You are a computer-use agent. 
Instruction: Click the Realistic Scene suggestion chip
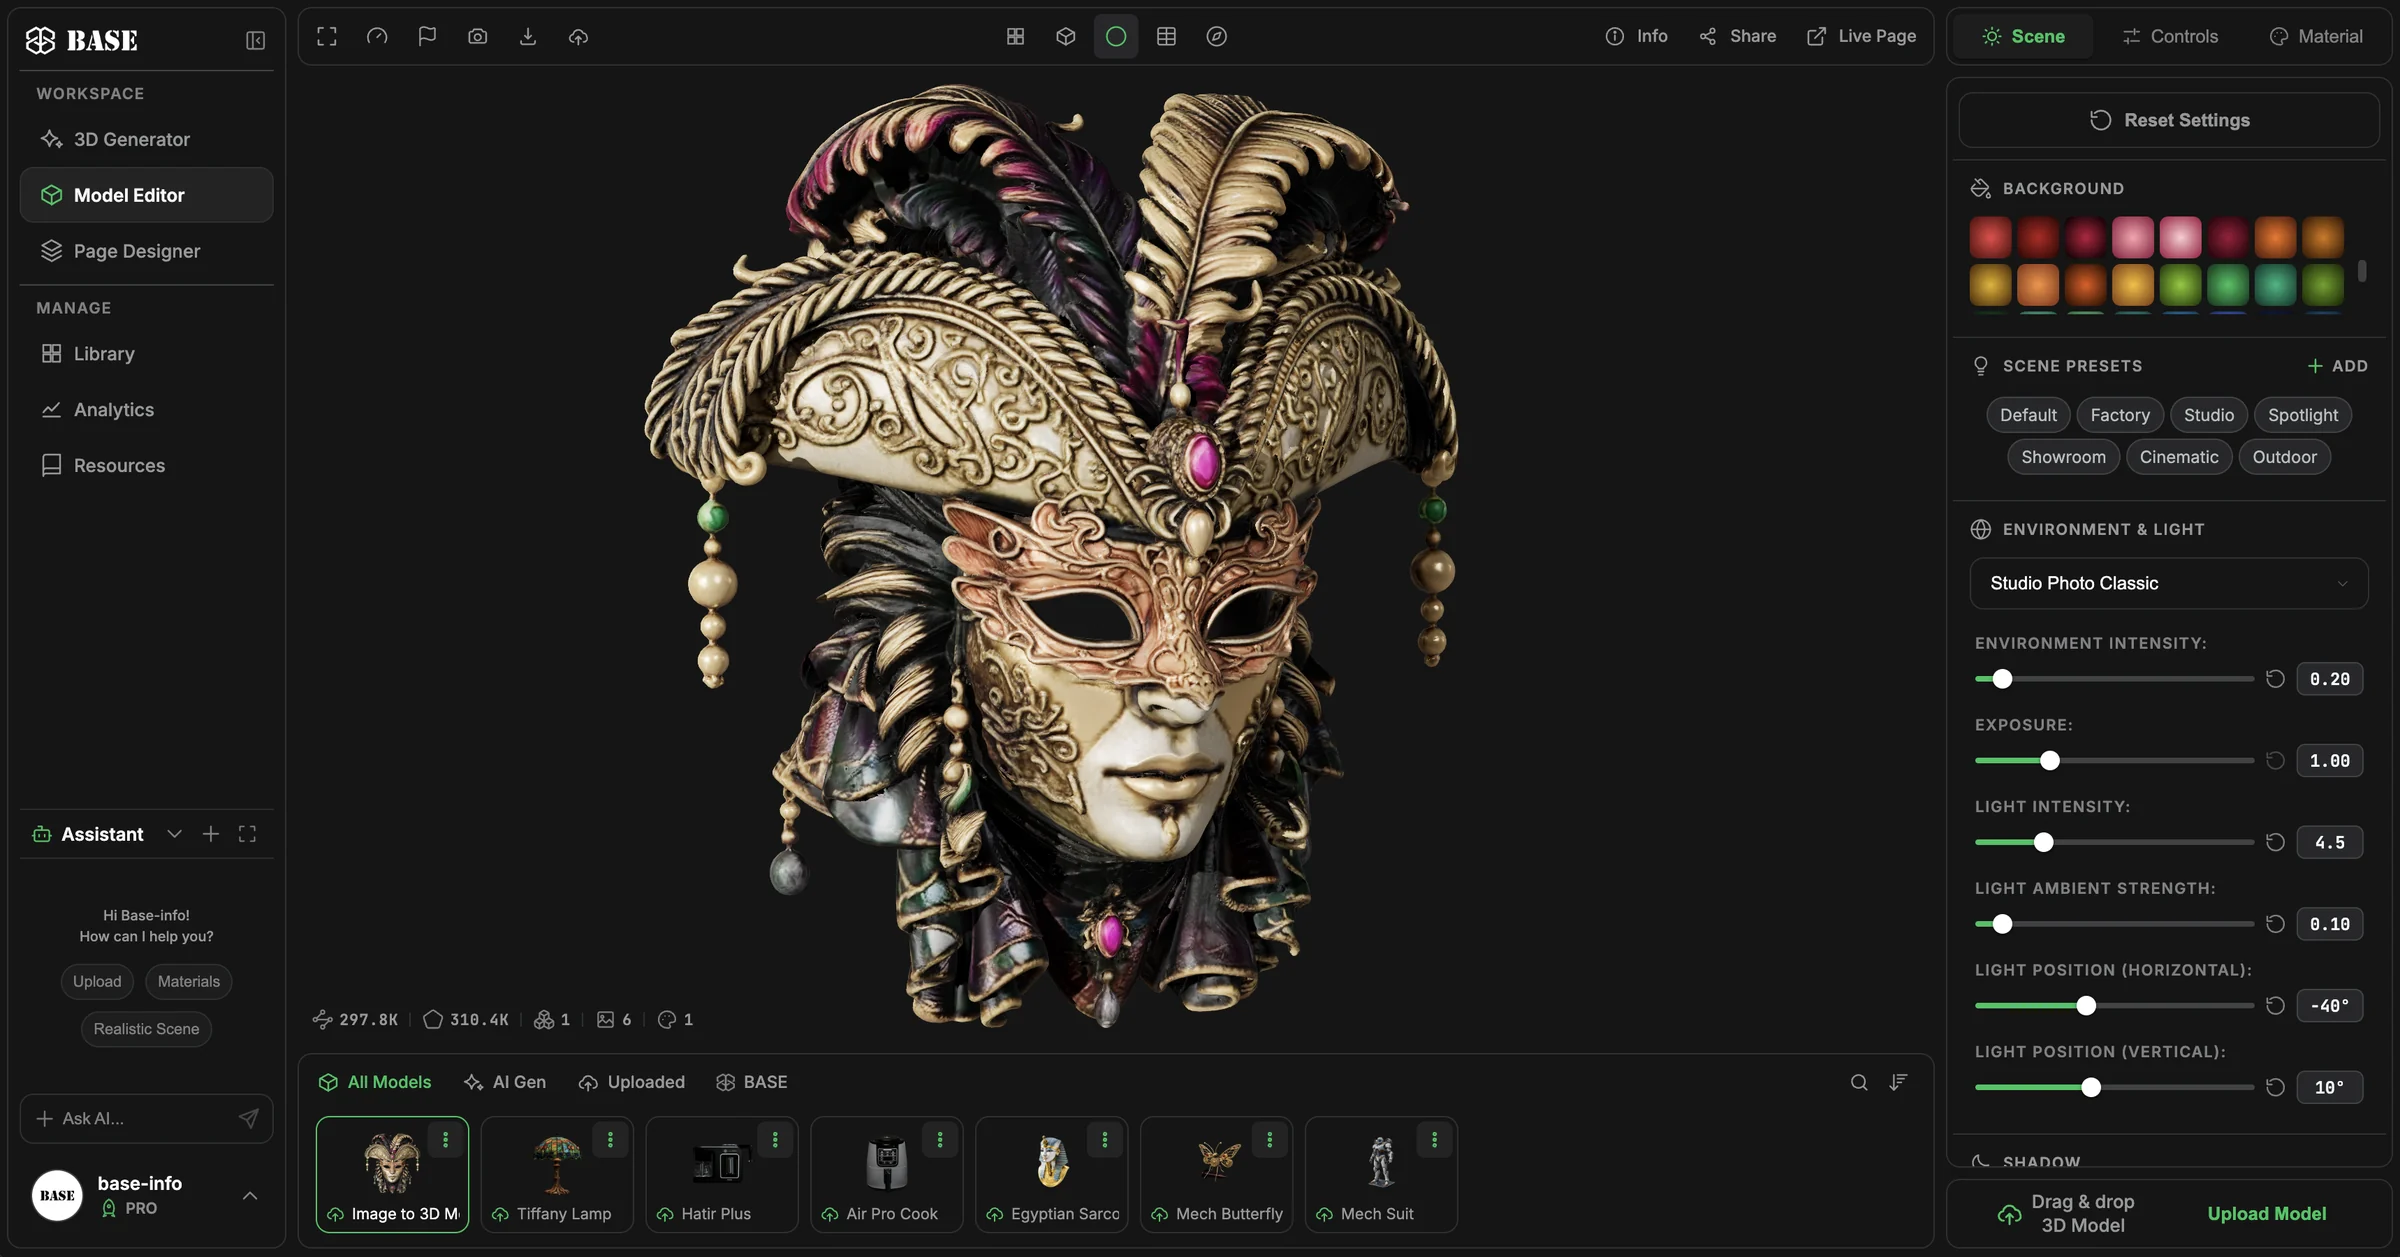[146, 1029]
